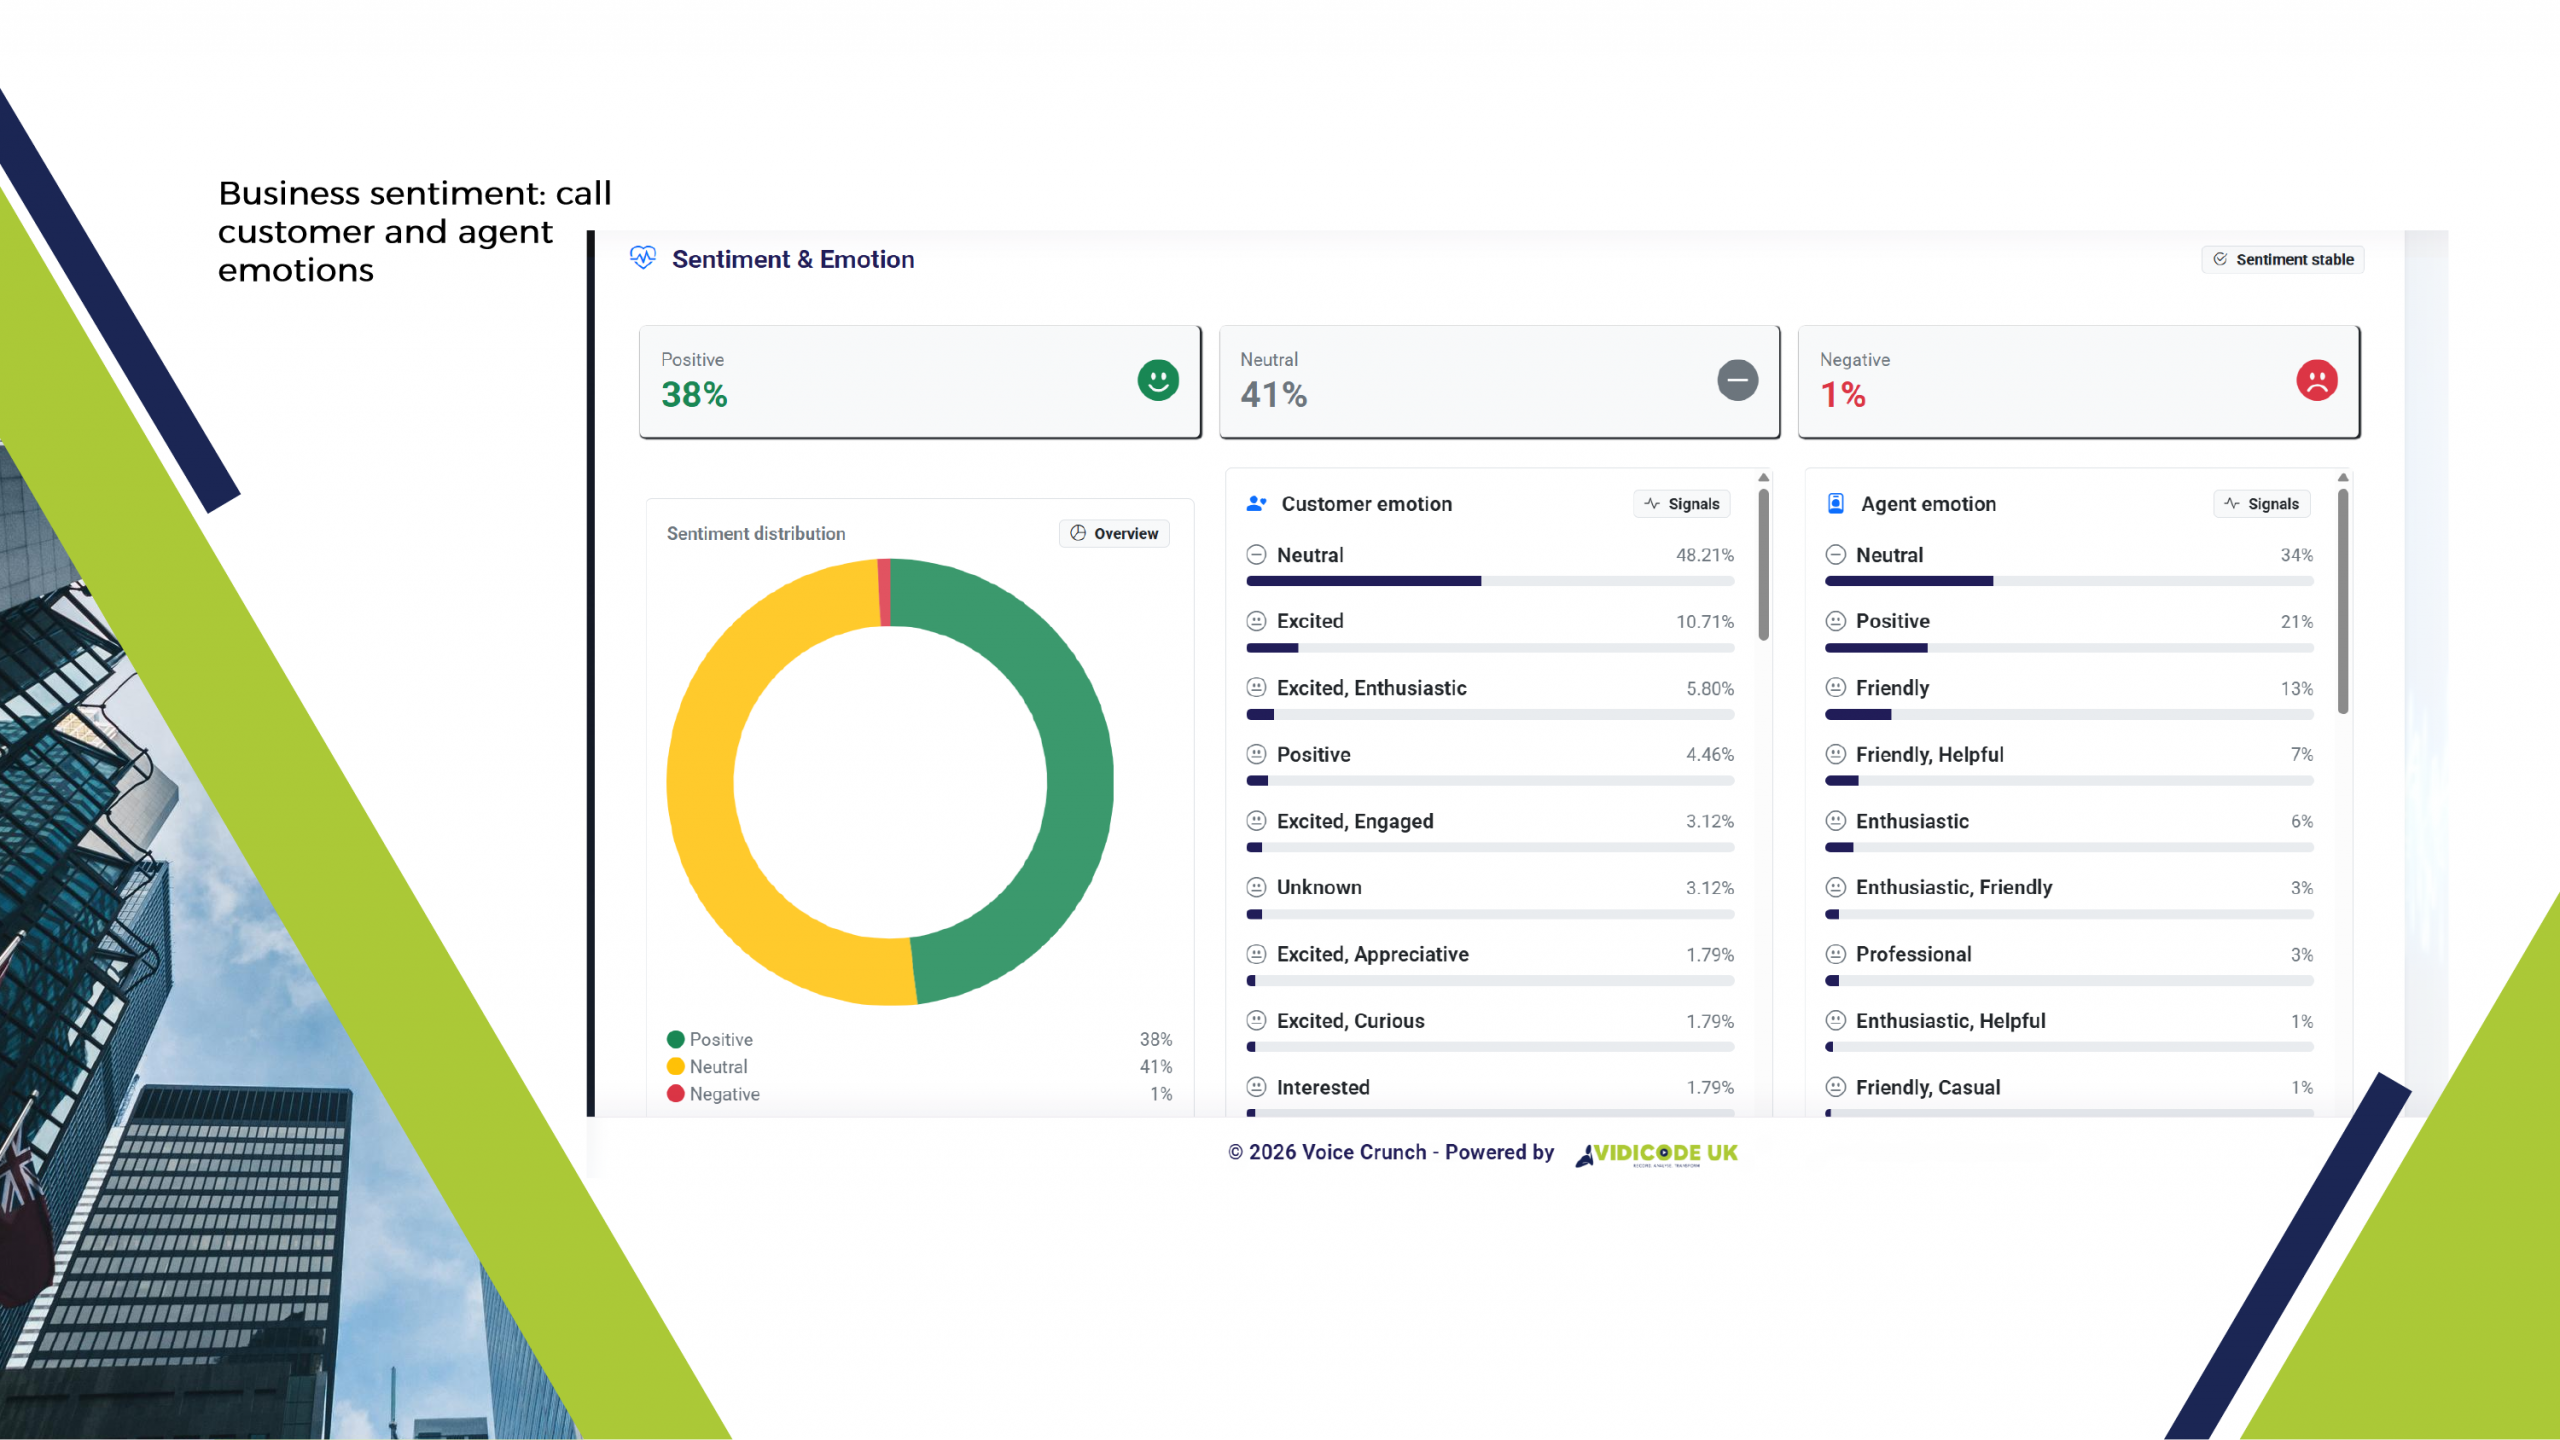
Task: Click the Agent emotion badge icon
Action: click(1835, 503)
